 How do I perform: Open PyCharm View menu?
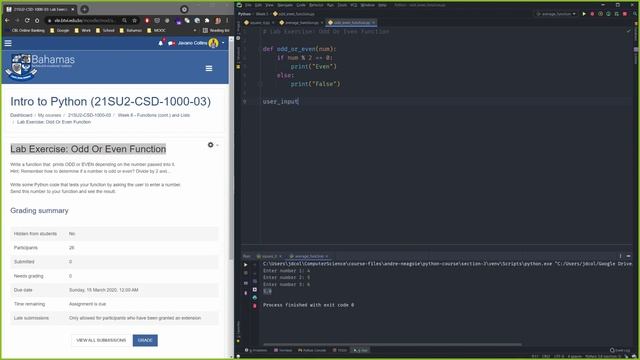[269, 5]
